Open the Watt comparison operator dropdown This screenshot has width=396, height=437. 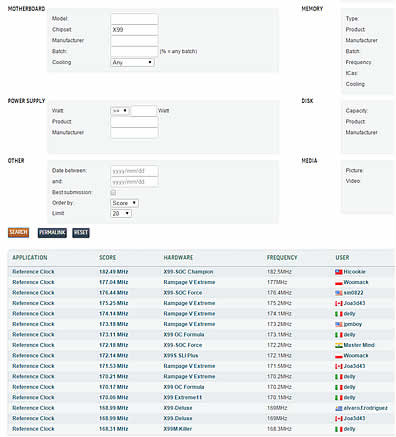pos(120,111)
